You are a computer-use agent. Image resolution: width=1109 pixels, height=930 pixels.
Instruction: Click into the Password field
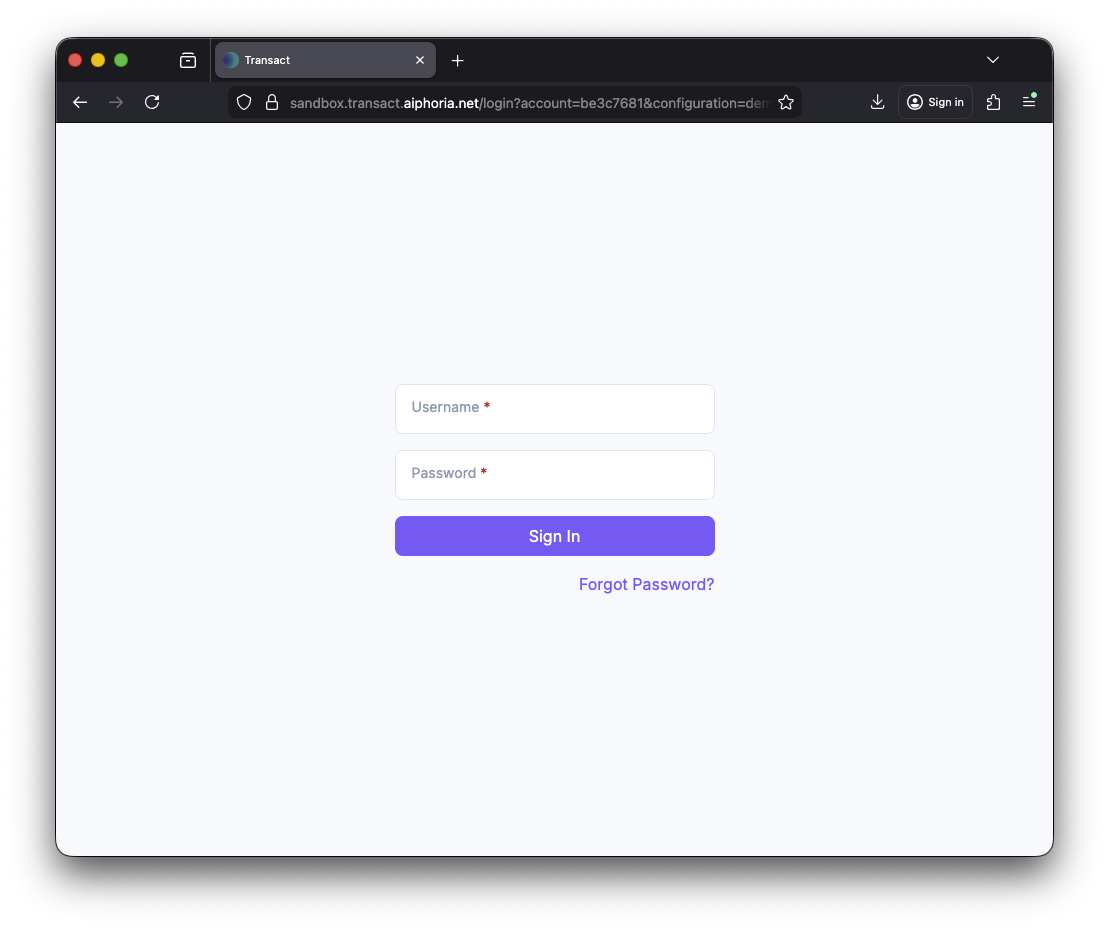(x=554, y=475)
